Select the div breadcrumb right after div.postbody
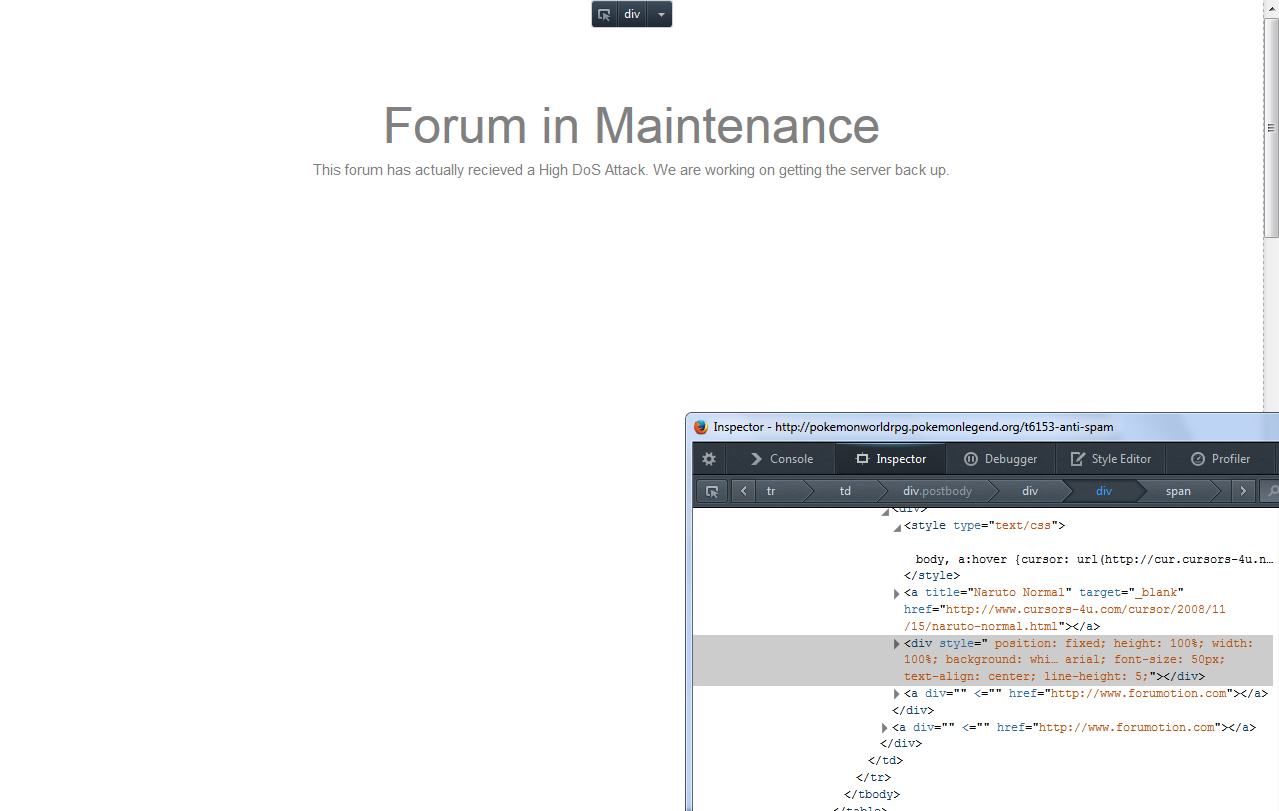1279x811 pixels. click(1030, 491)
